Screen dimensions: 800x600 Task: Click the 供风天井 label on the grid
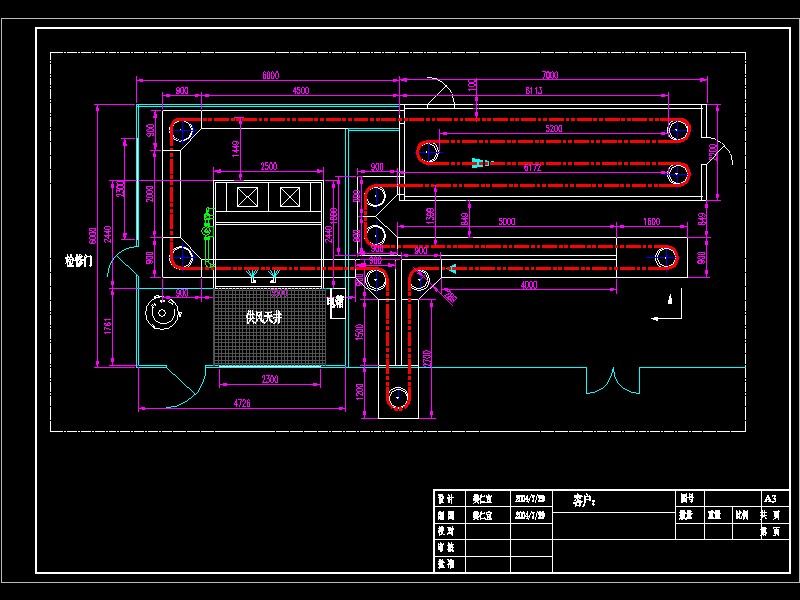(263, 317)
